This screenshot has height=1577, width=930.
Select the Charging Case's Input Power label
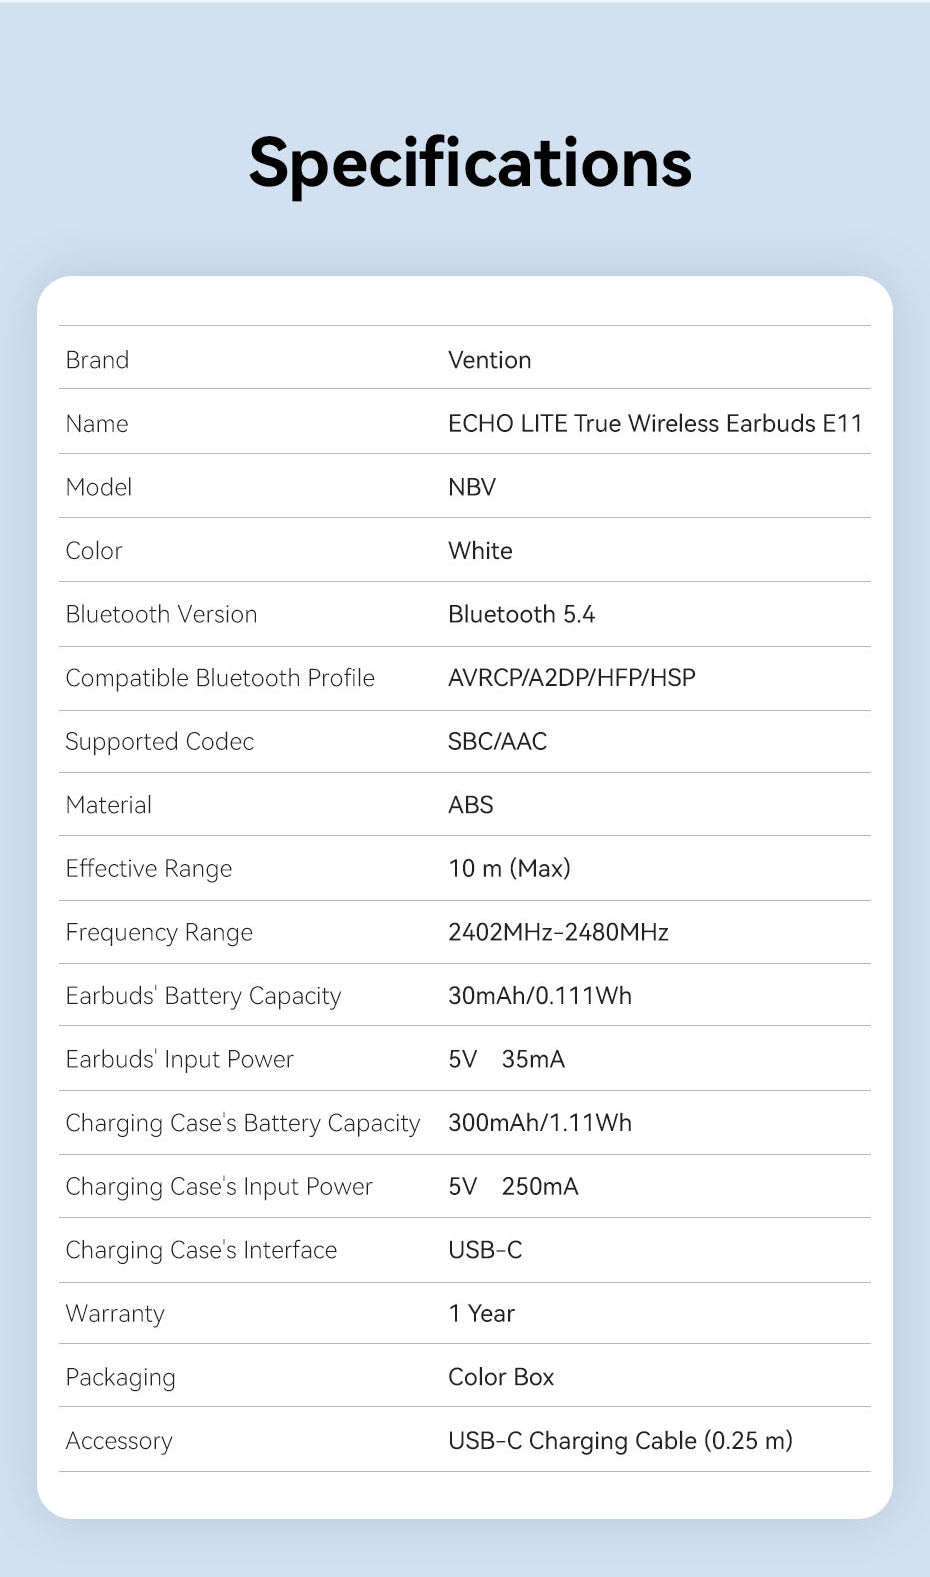pos(219,1187)
